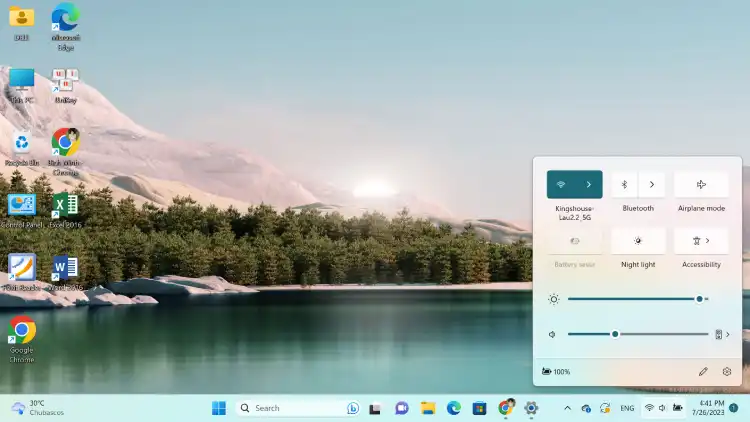Viewport: 750px width, 422px height.
Task: Click the Airplane mode label text
Action: pyautogui.click(x=701, y=208)
